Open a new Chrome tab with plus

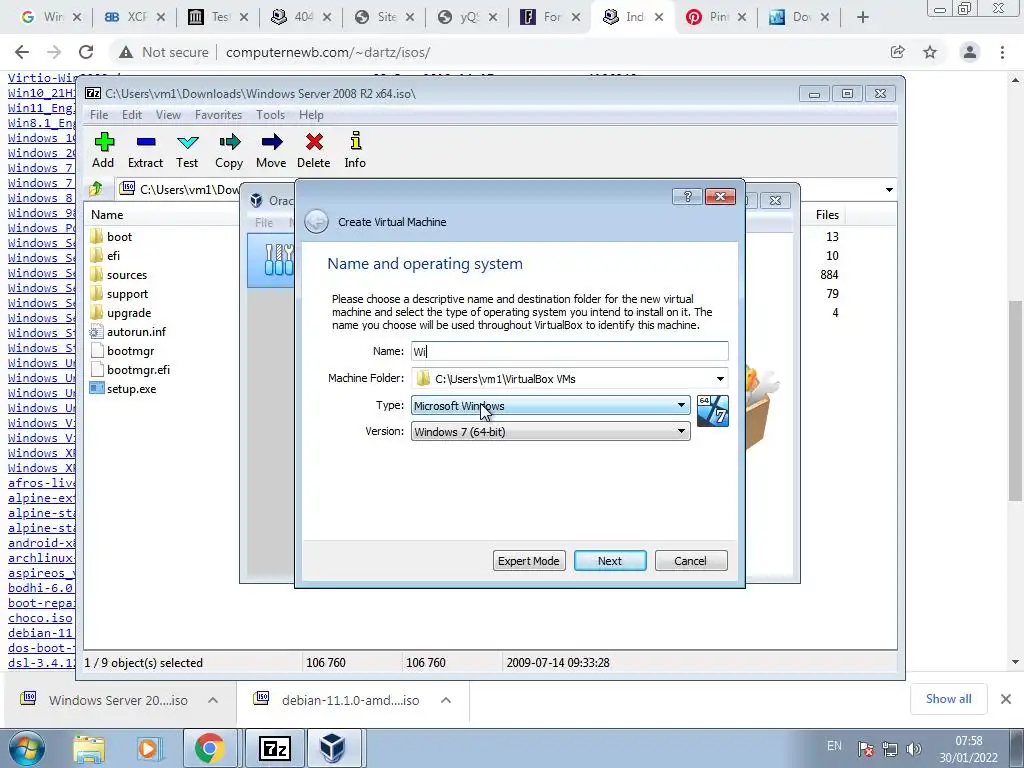(863, 17)
